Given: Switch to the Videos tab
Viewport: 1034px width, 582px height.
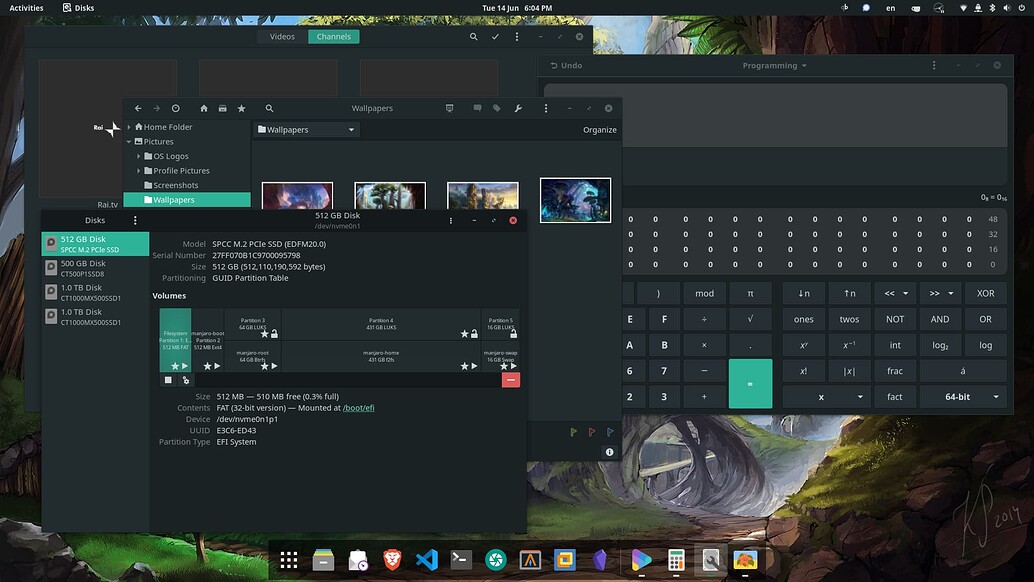Looking at the screenshot, I should [x=281, y=36].
